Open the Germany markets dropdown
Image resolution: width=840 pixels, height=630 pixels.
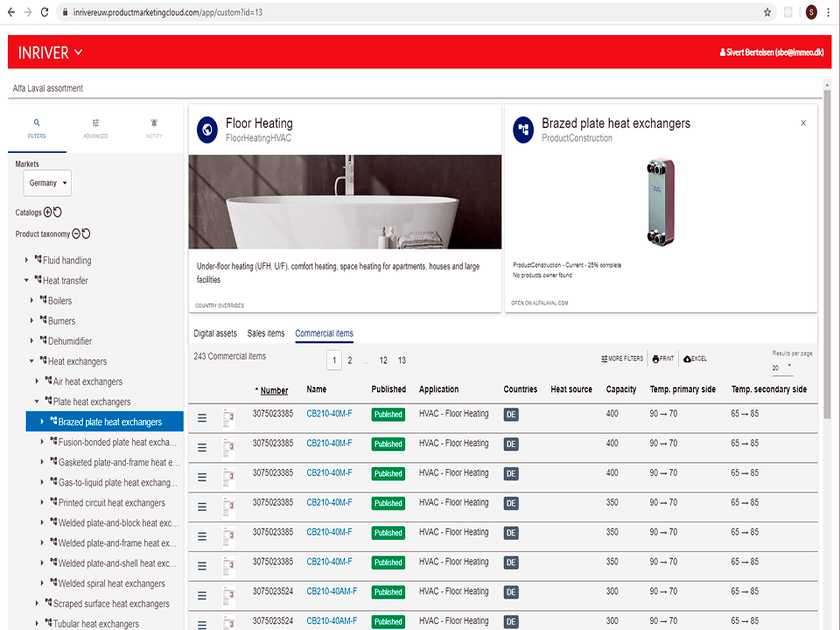pyautogui.click(x=47, y=183)
